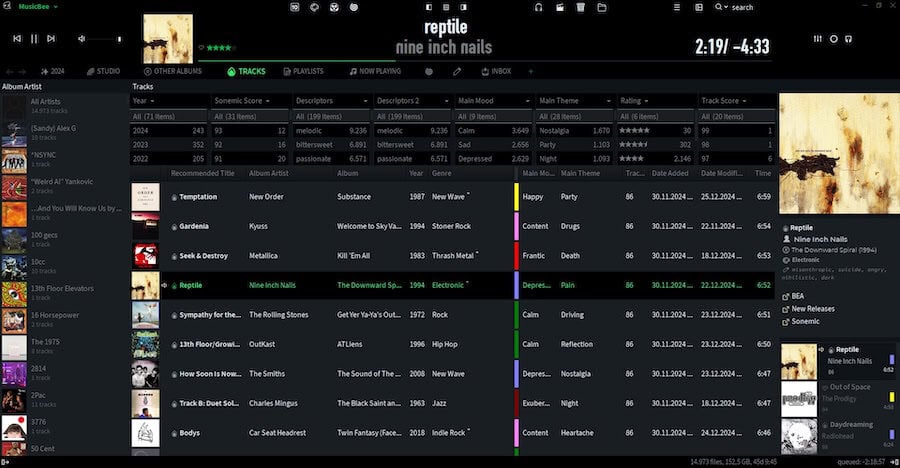Image resolution: width=900 pixels, height=468 pixels.
Task: Switch to the NOW PLAYING tab
Action: [375, 71]
